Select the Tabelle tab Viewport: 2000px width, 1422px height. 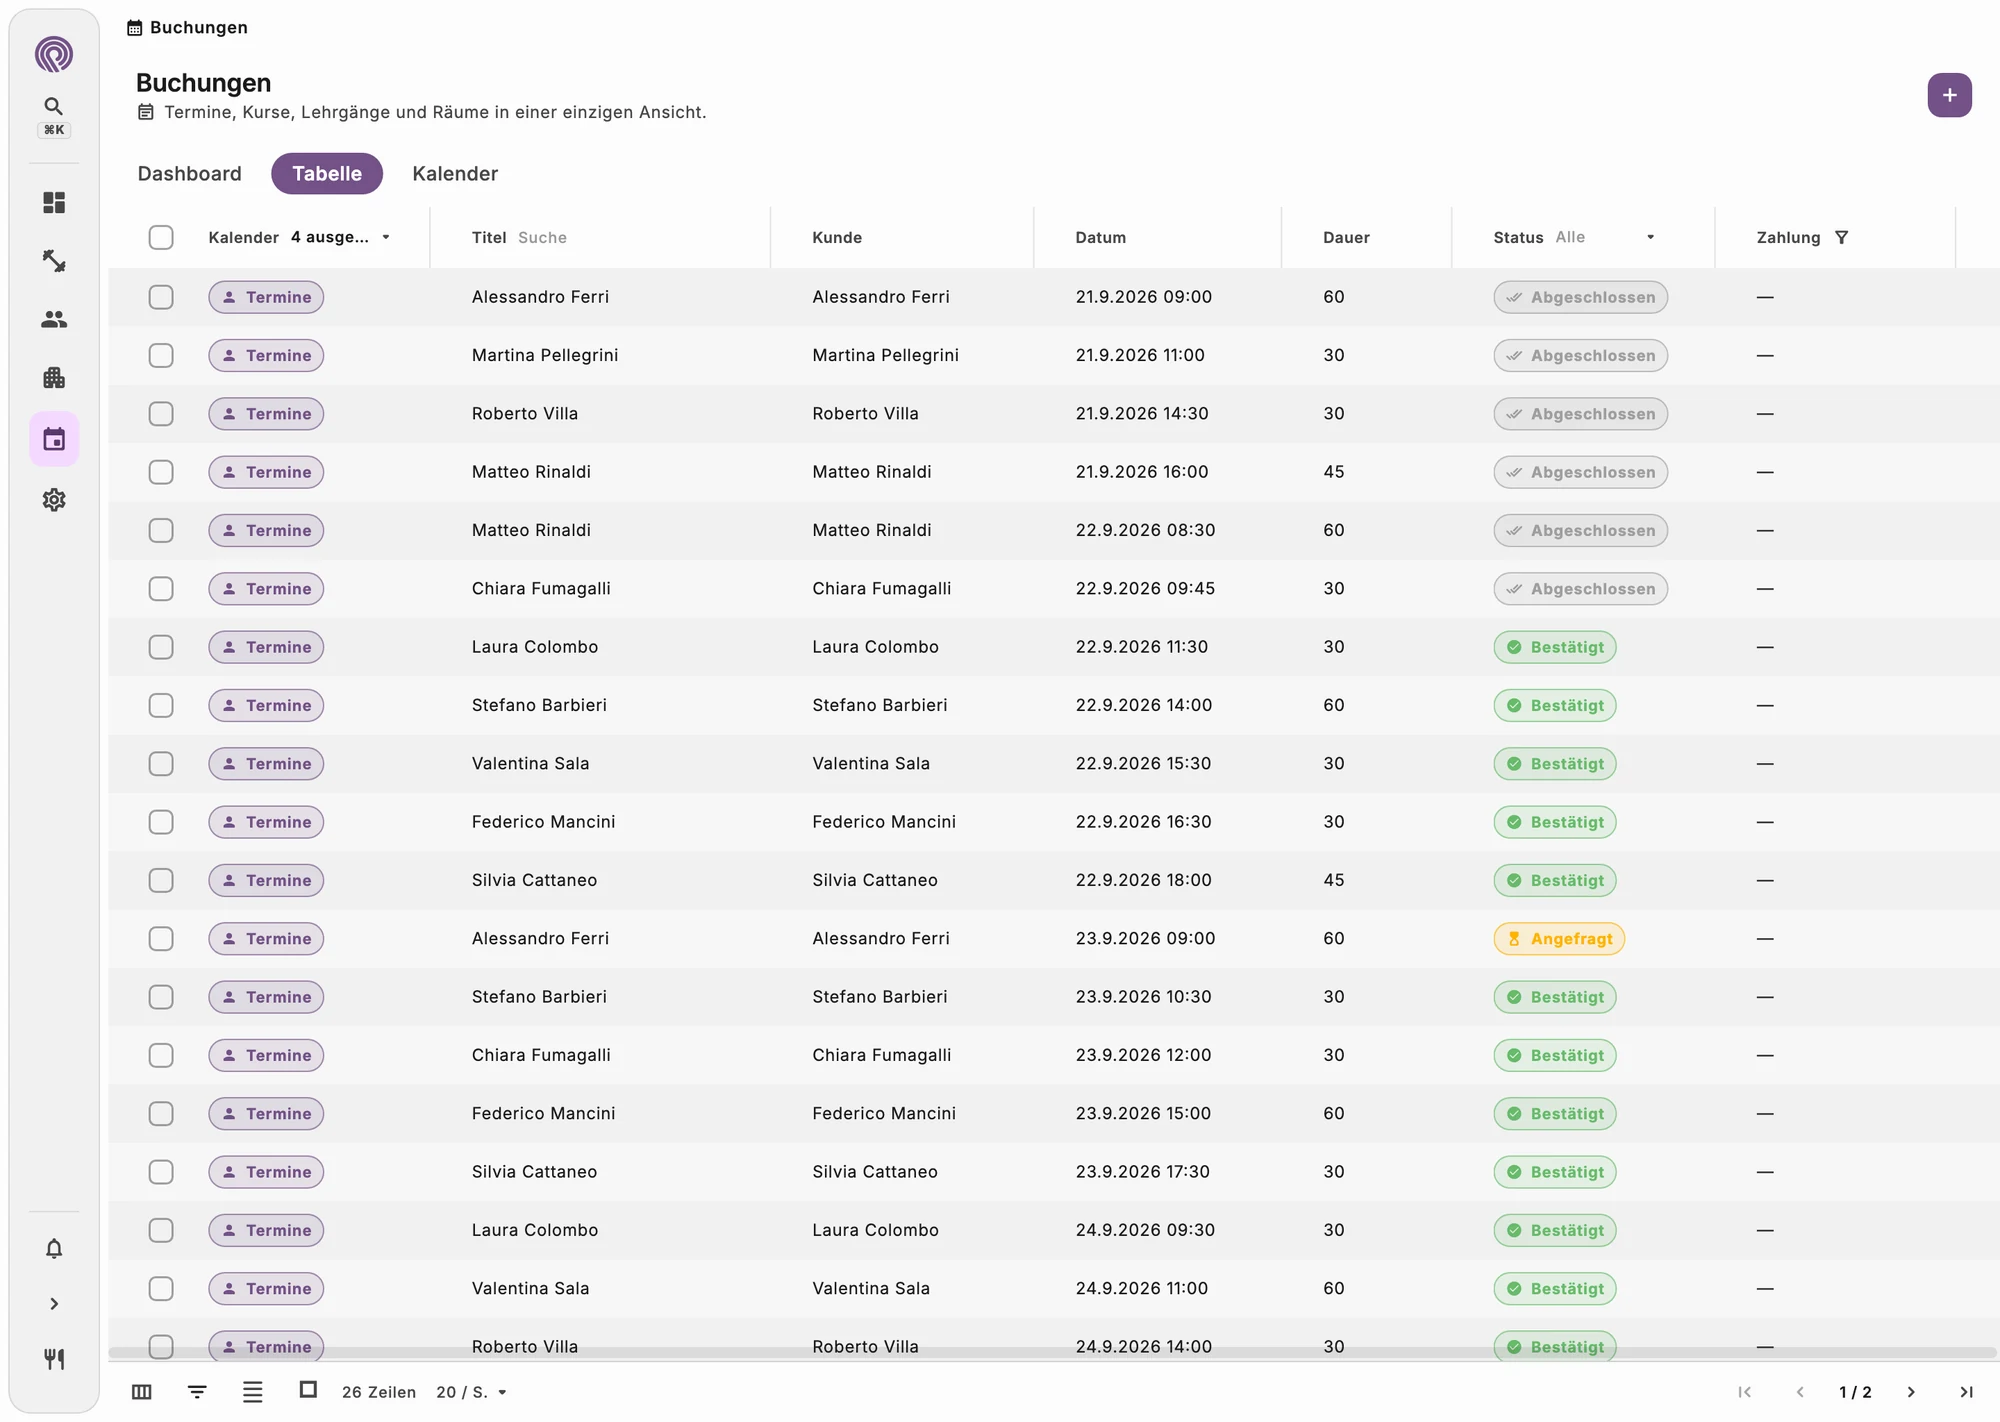tap(327, 174)
